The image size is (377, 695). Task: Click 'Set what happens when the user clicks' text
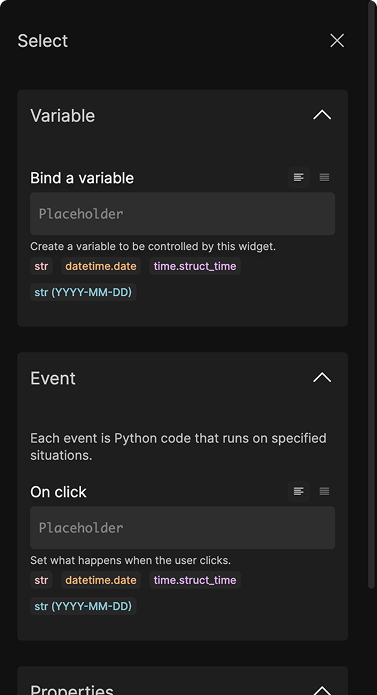[x=130, y=560]
